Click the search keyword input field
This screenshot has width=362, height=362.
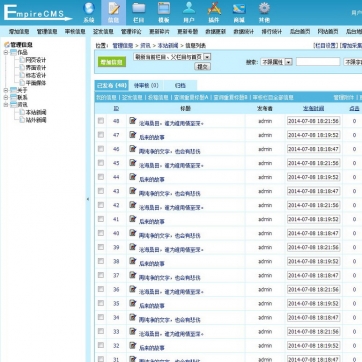click(x=318, y=62)
